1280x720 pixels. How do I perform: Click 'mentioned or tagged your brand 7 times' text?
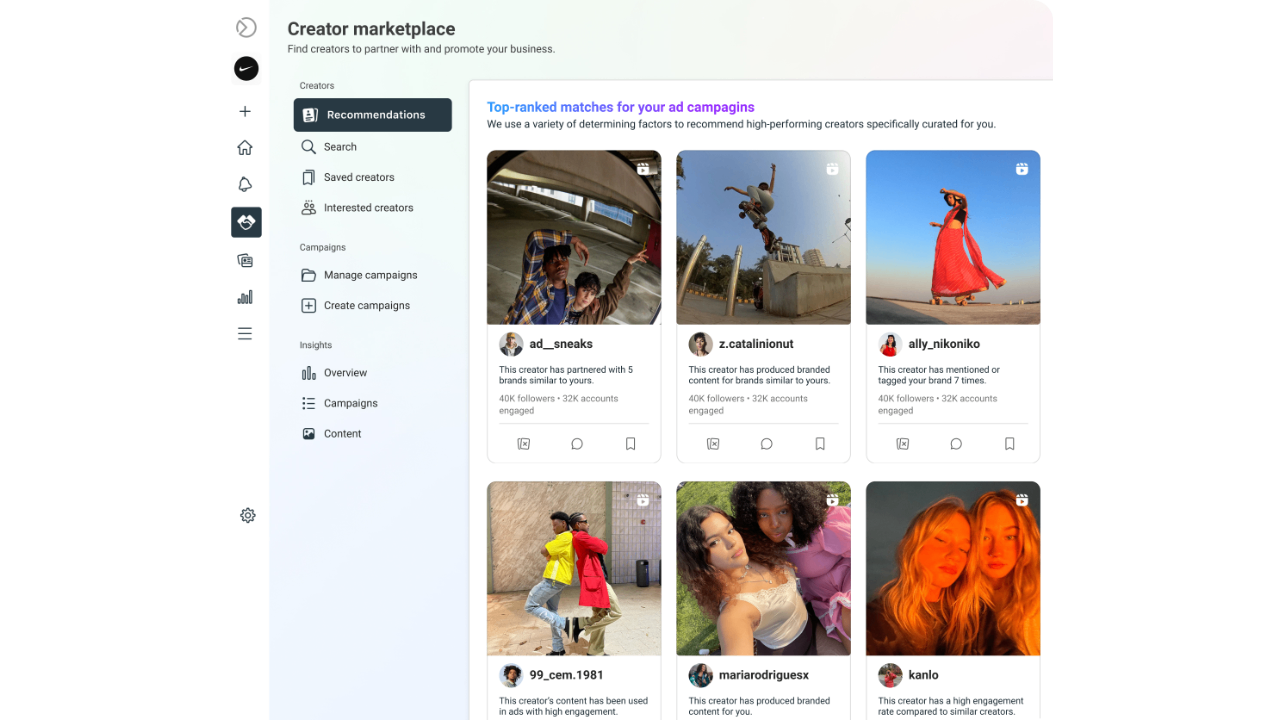[x=939, y=375]
